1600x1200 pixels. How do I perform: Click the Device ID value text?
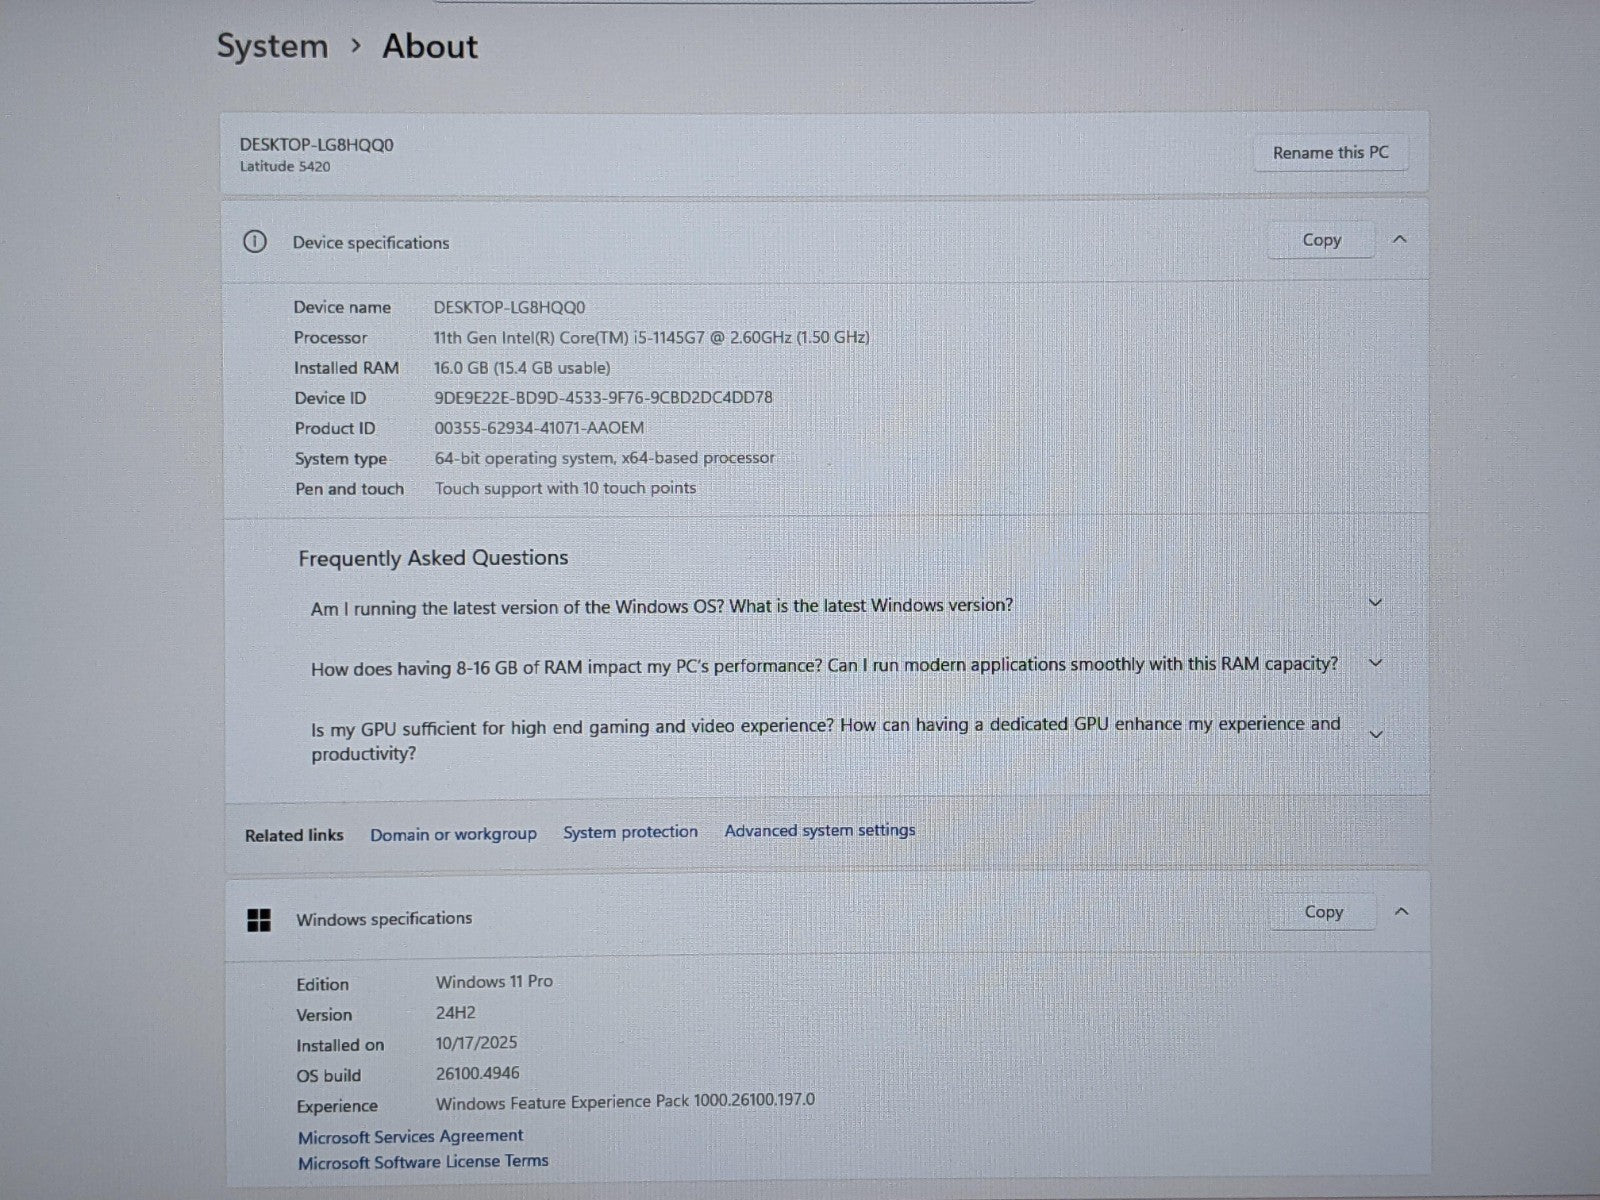603,397
